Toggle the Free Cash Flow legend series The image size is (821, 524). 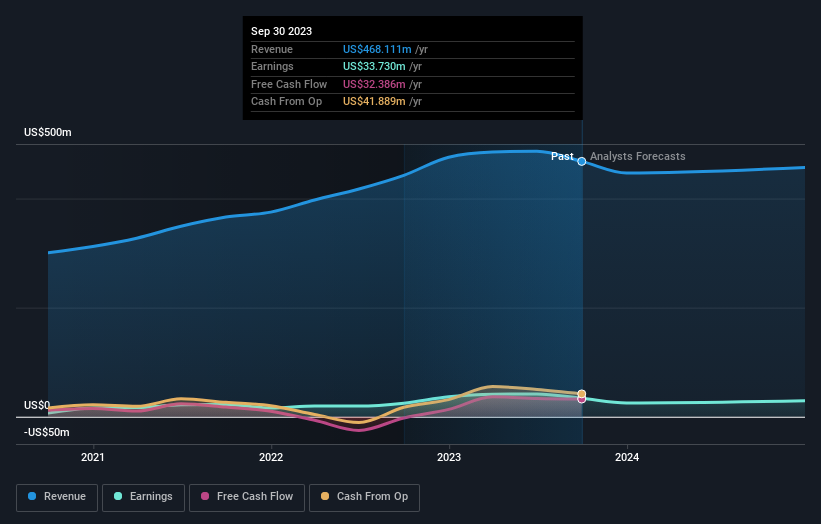point(247,497)
